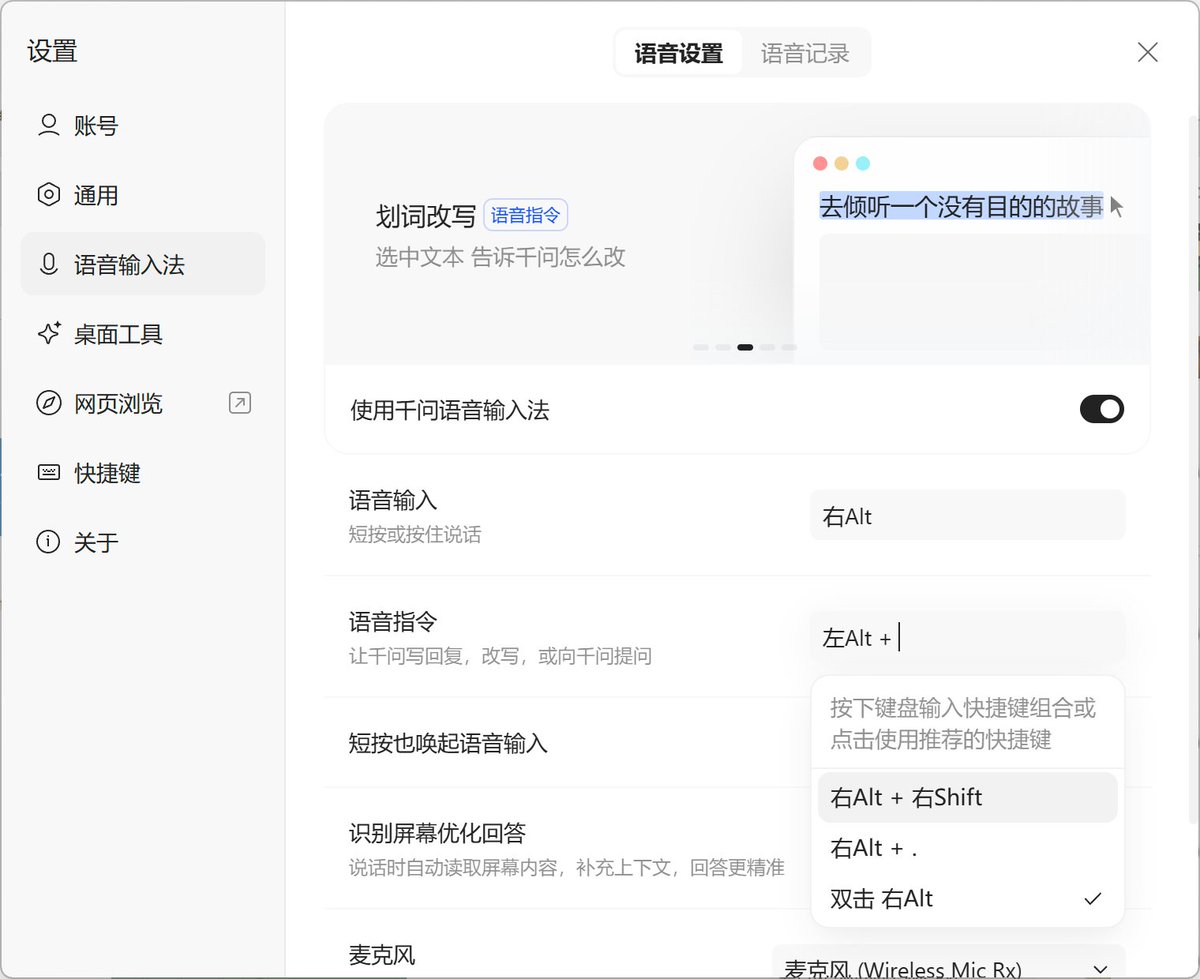Toggle 使用千问语音输入法 switch off
The width and height of the screenshot is (1200, 979).
[x=1102, y=409]
